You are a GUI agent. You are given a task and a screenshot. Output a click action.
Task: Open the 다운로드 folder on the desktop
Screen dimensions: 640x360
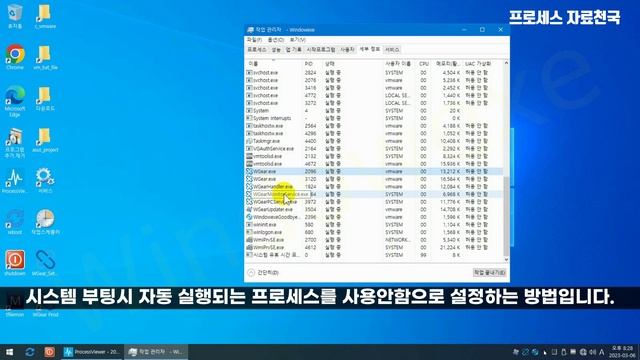point(45,99)
